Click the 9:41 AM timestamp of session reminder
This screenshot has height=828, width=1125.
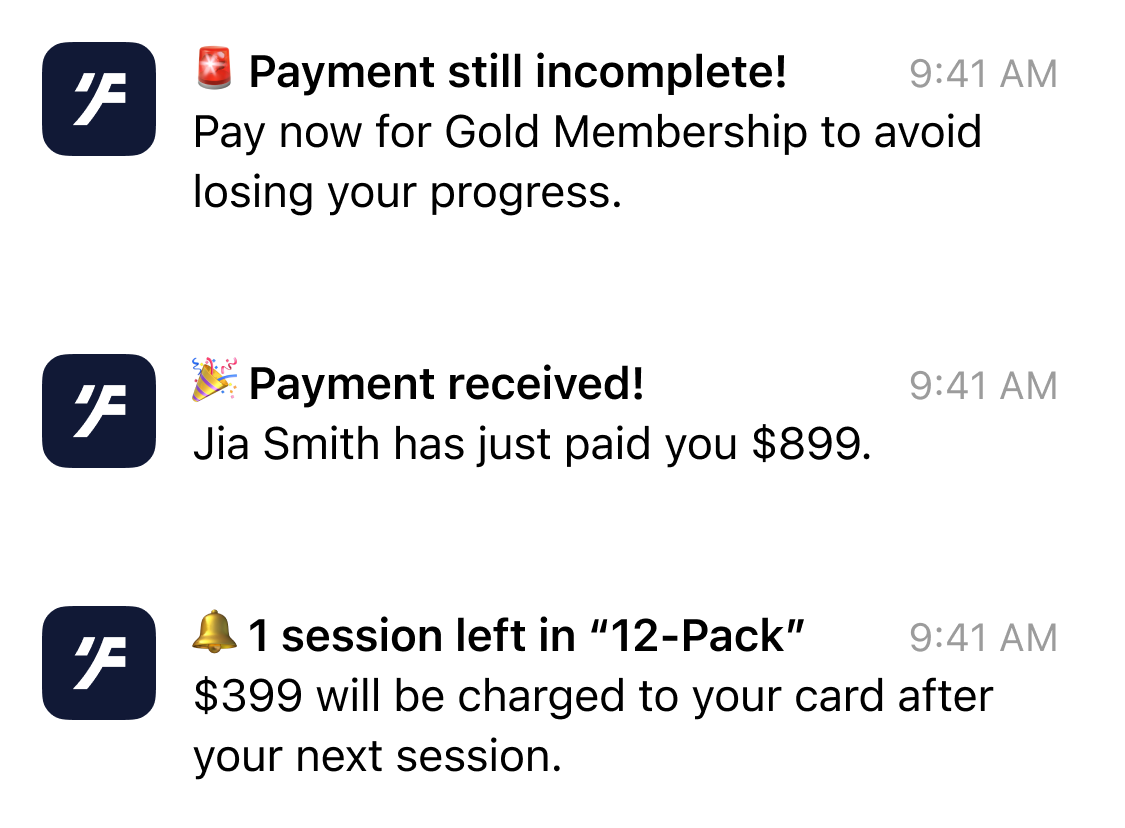983,637
